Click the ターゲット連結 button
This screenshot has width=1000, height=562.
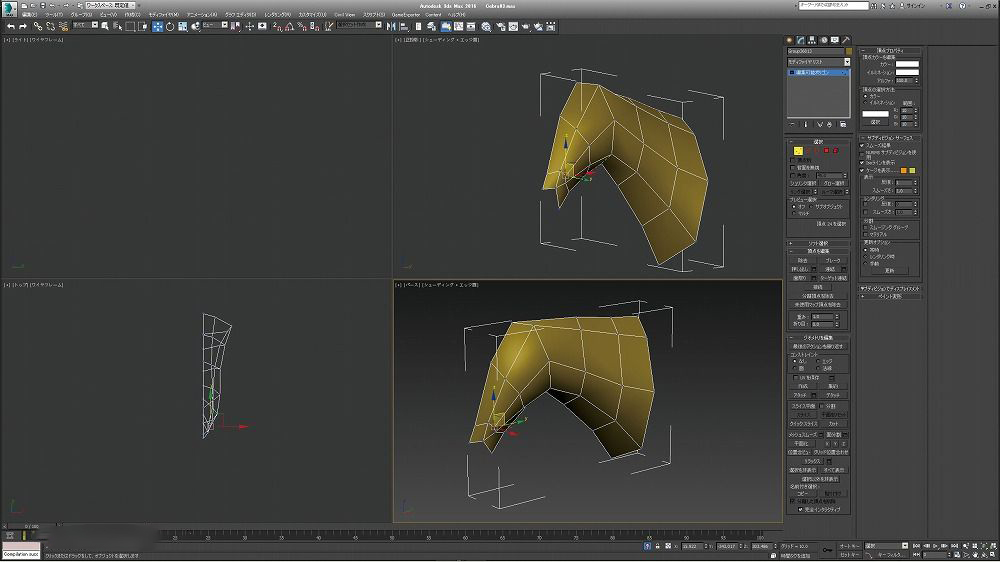833,278
